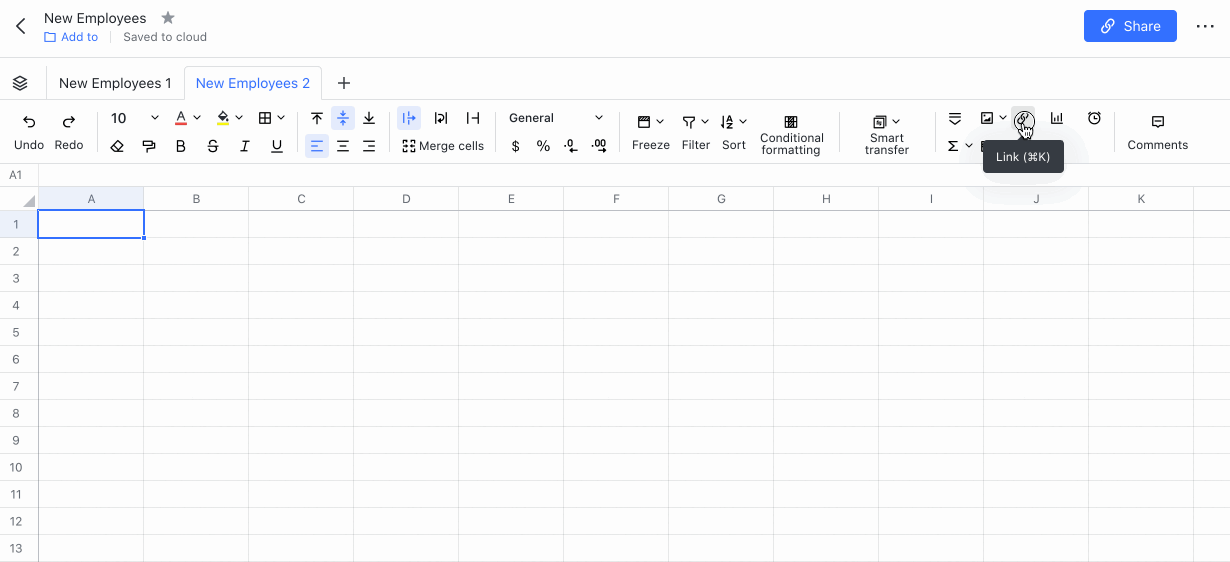
Task: Toggle underline formatting
Action: tap(277, 146)
